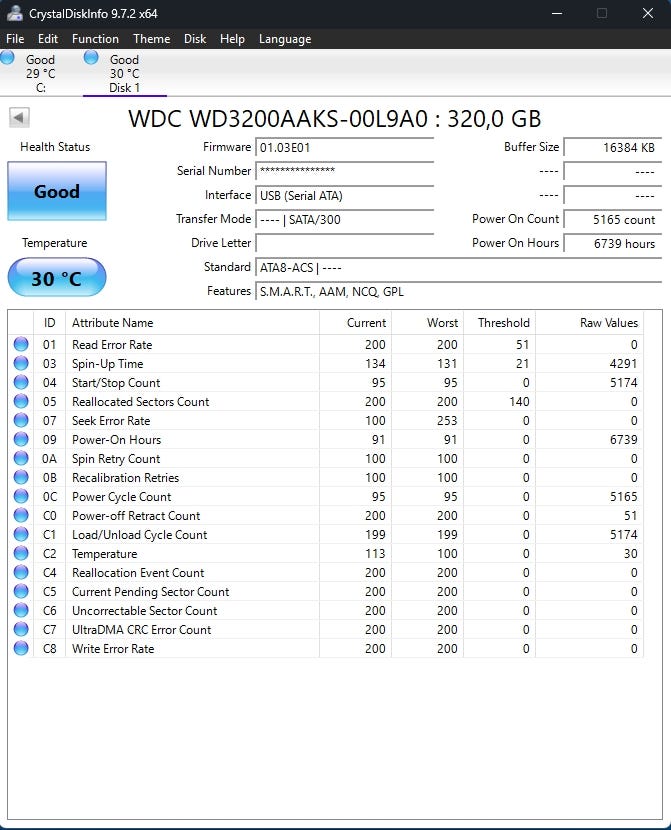
Task: Click the 30 °C temperature button
Action: click(57, 278)
